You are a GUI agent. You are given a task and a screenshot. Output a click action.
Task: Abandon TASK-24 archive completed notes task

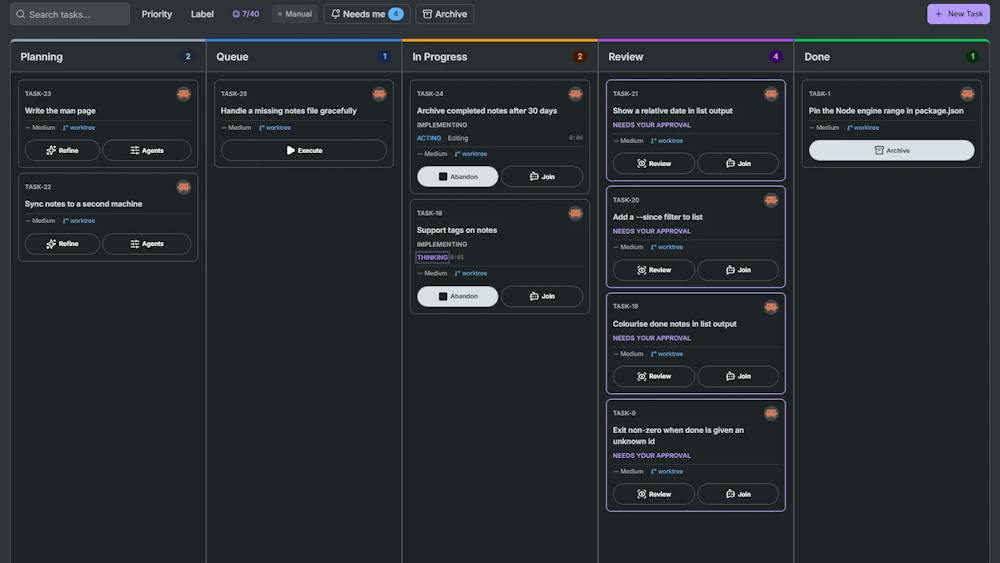tap(458, 177)
